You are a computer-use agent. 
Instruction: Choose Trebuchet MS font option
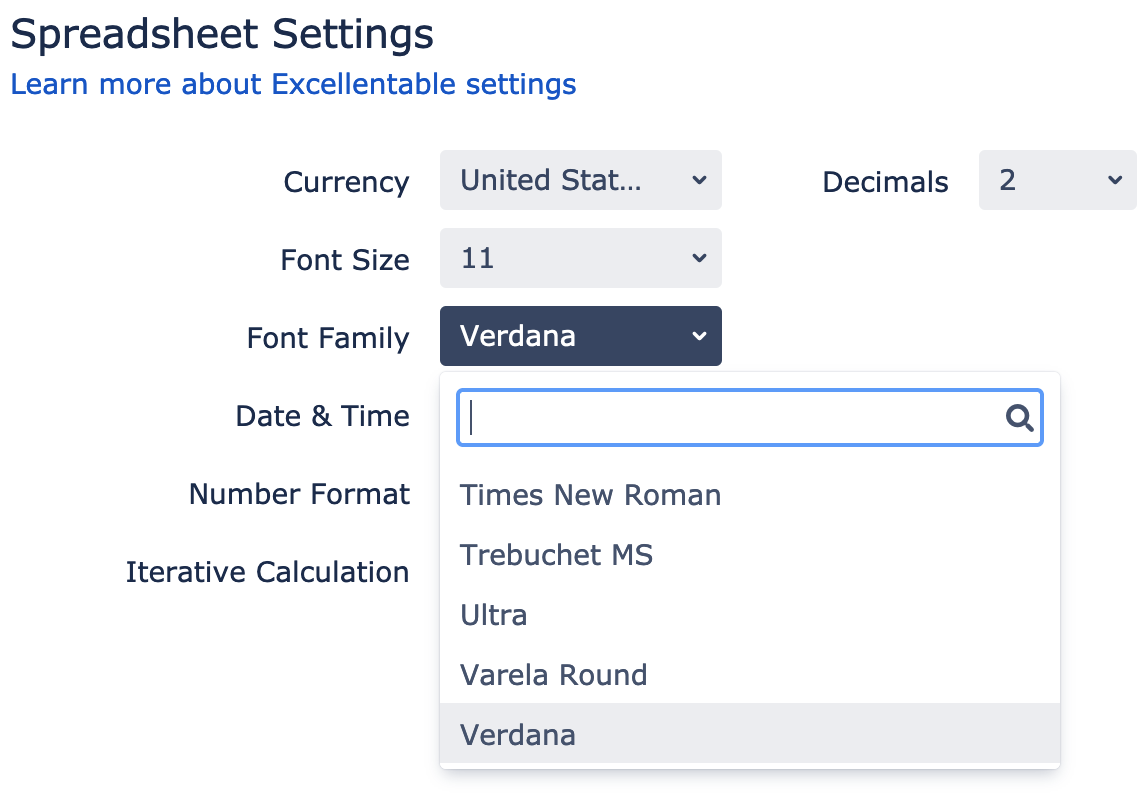[x=750, y=555]
